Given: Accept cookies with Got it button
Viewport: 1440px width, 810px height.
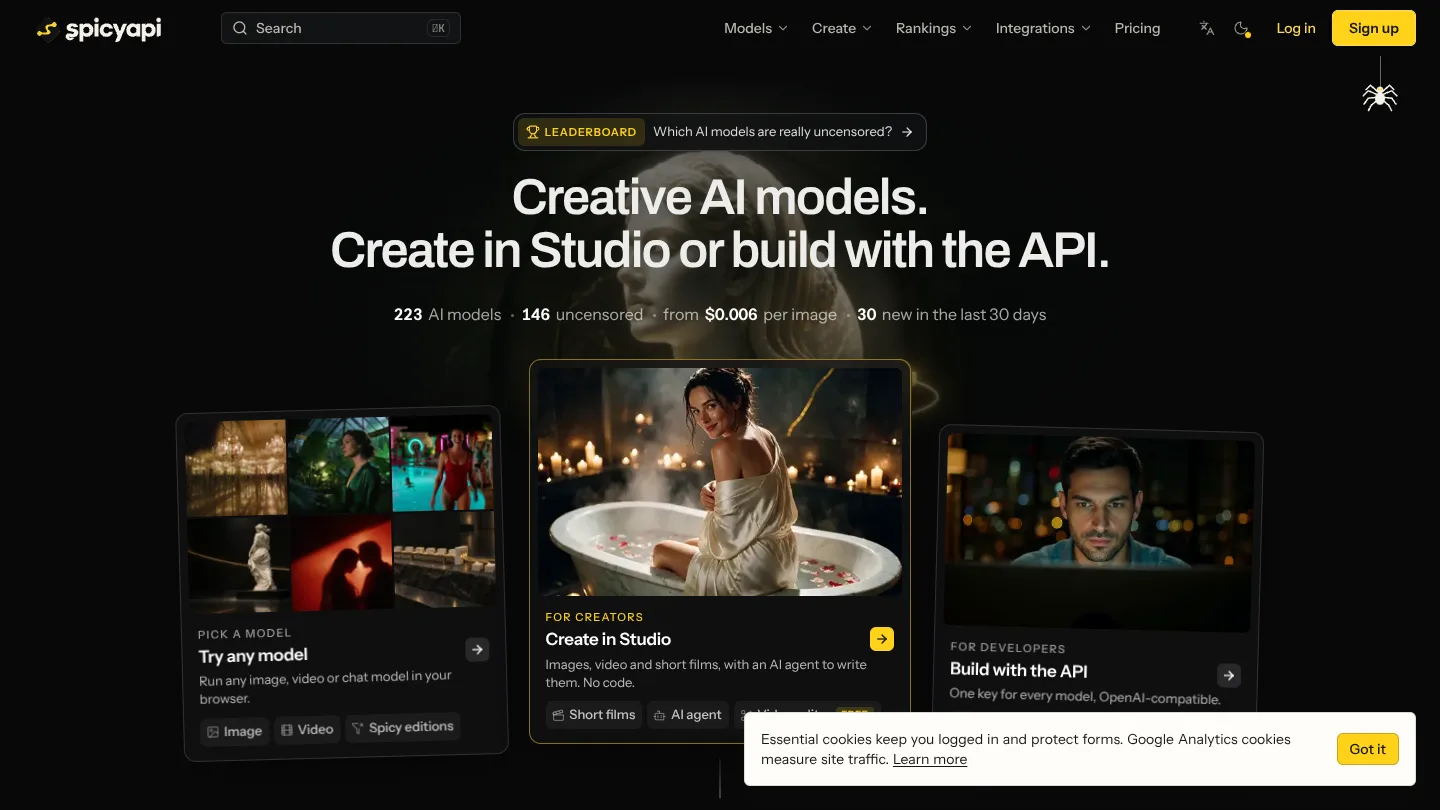Looking at the screenshot, I should tap(1368, 749).
